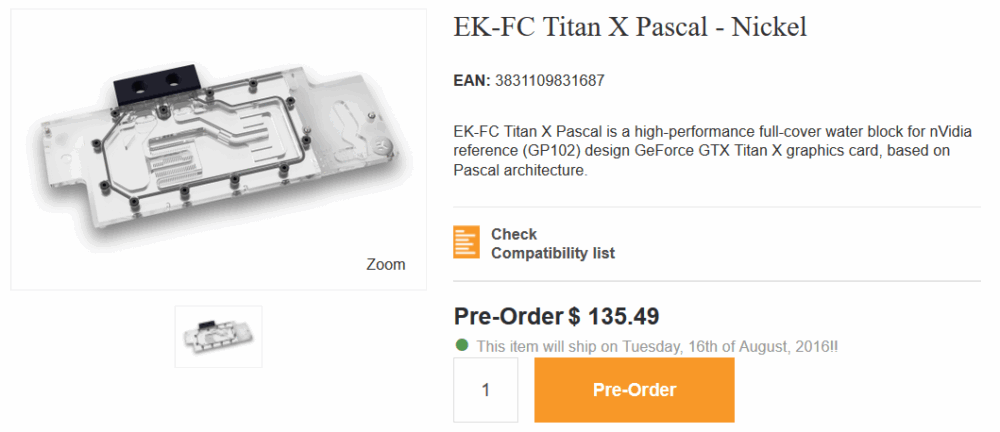1000x432 pixels.
Task: Click the word Check beside the orange icon
Action: click(x=513, y=234)
